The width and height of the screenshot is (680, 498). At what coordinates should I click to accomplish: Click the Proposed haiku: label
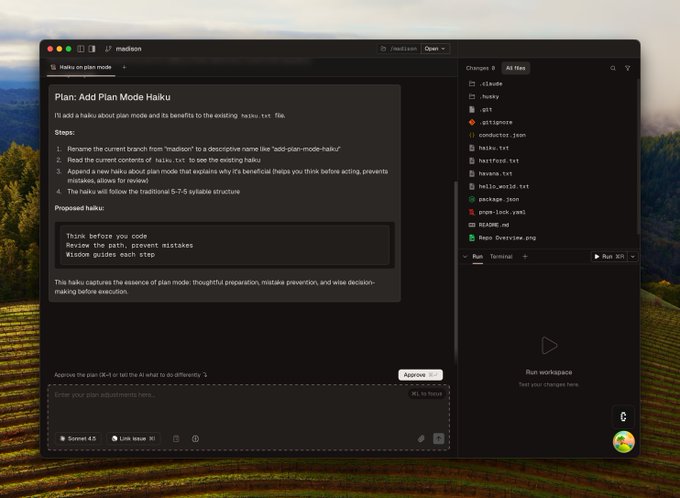click(x=79, y=208)
